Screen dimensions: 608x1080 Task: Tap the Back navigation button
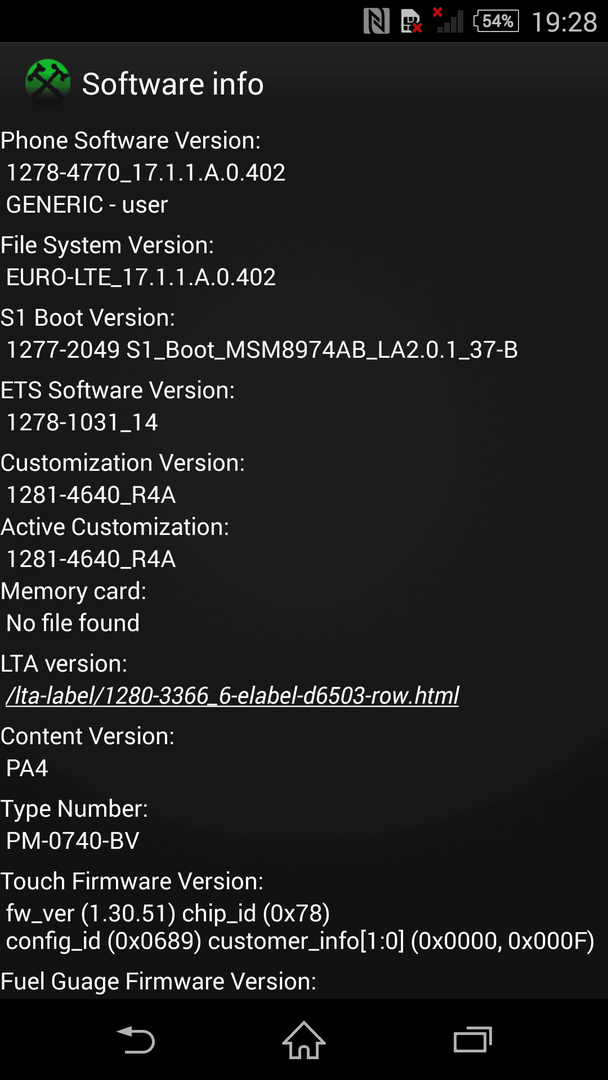click(x=136, y=1040)
